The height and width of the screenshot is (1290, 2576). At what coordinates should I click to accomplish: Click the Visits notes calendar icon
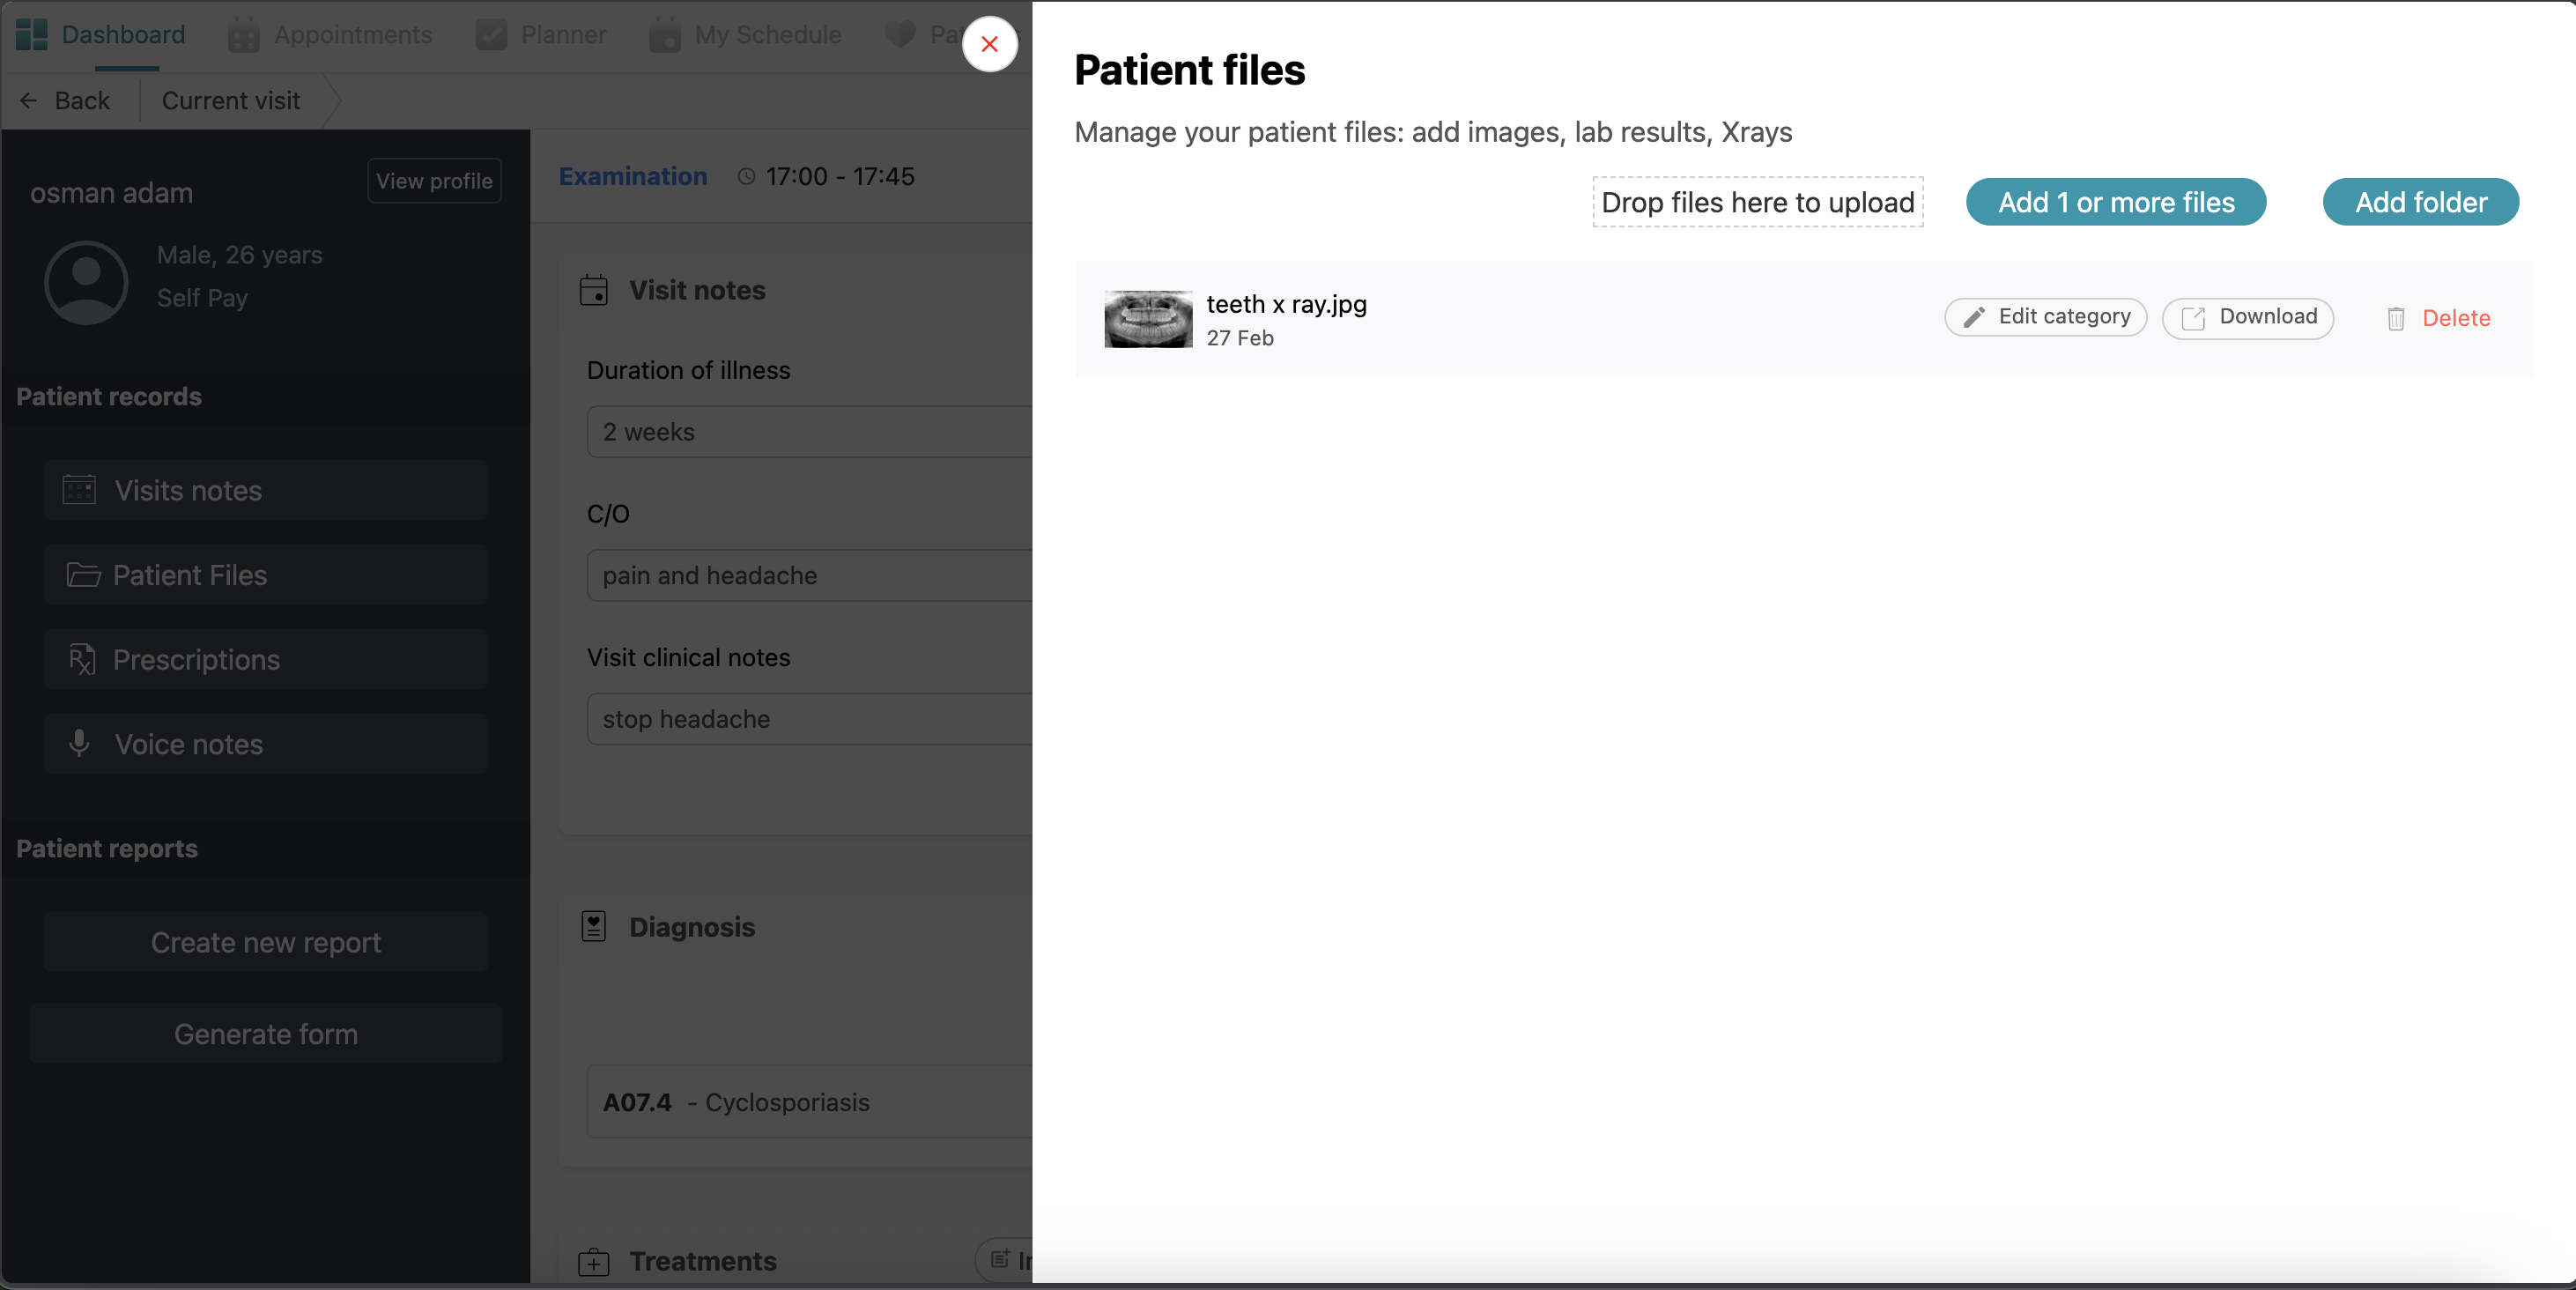pos(79,490)
